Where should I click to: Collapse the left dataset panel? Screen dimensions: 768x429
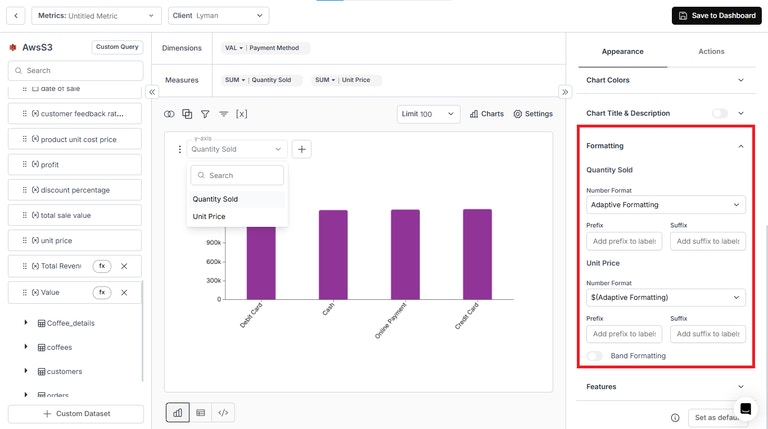(x=152, y=92)
